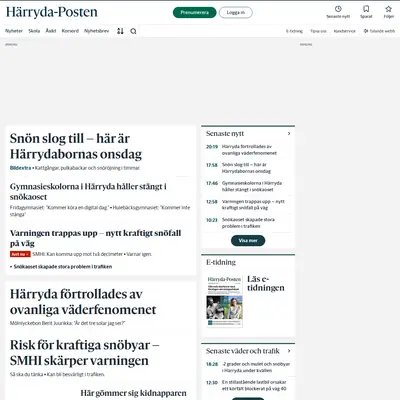Open headline Här gömmer sig kidnapparen
The width and height of the screenshot is (400, 400).
133,393
